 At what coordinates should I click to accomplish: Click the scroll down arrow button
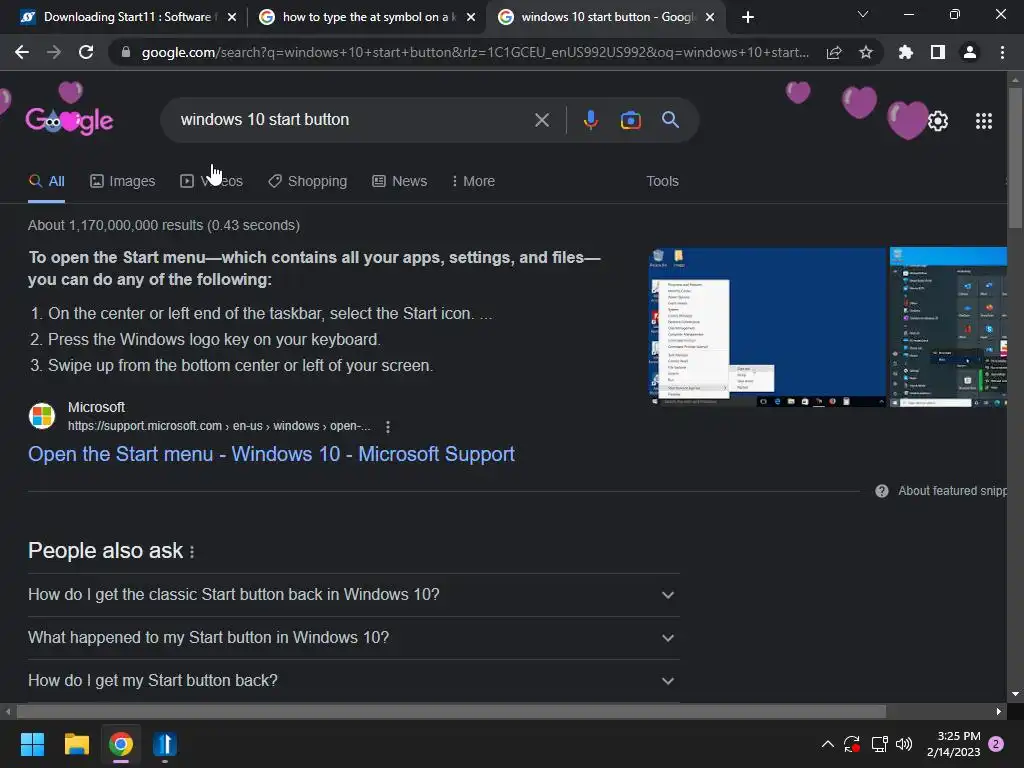point(1015,694)
